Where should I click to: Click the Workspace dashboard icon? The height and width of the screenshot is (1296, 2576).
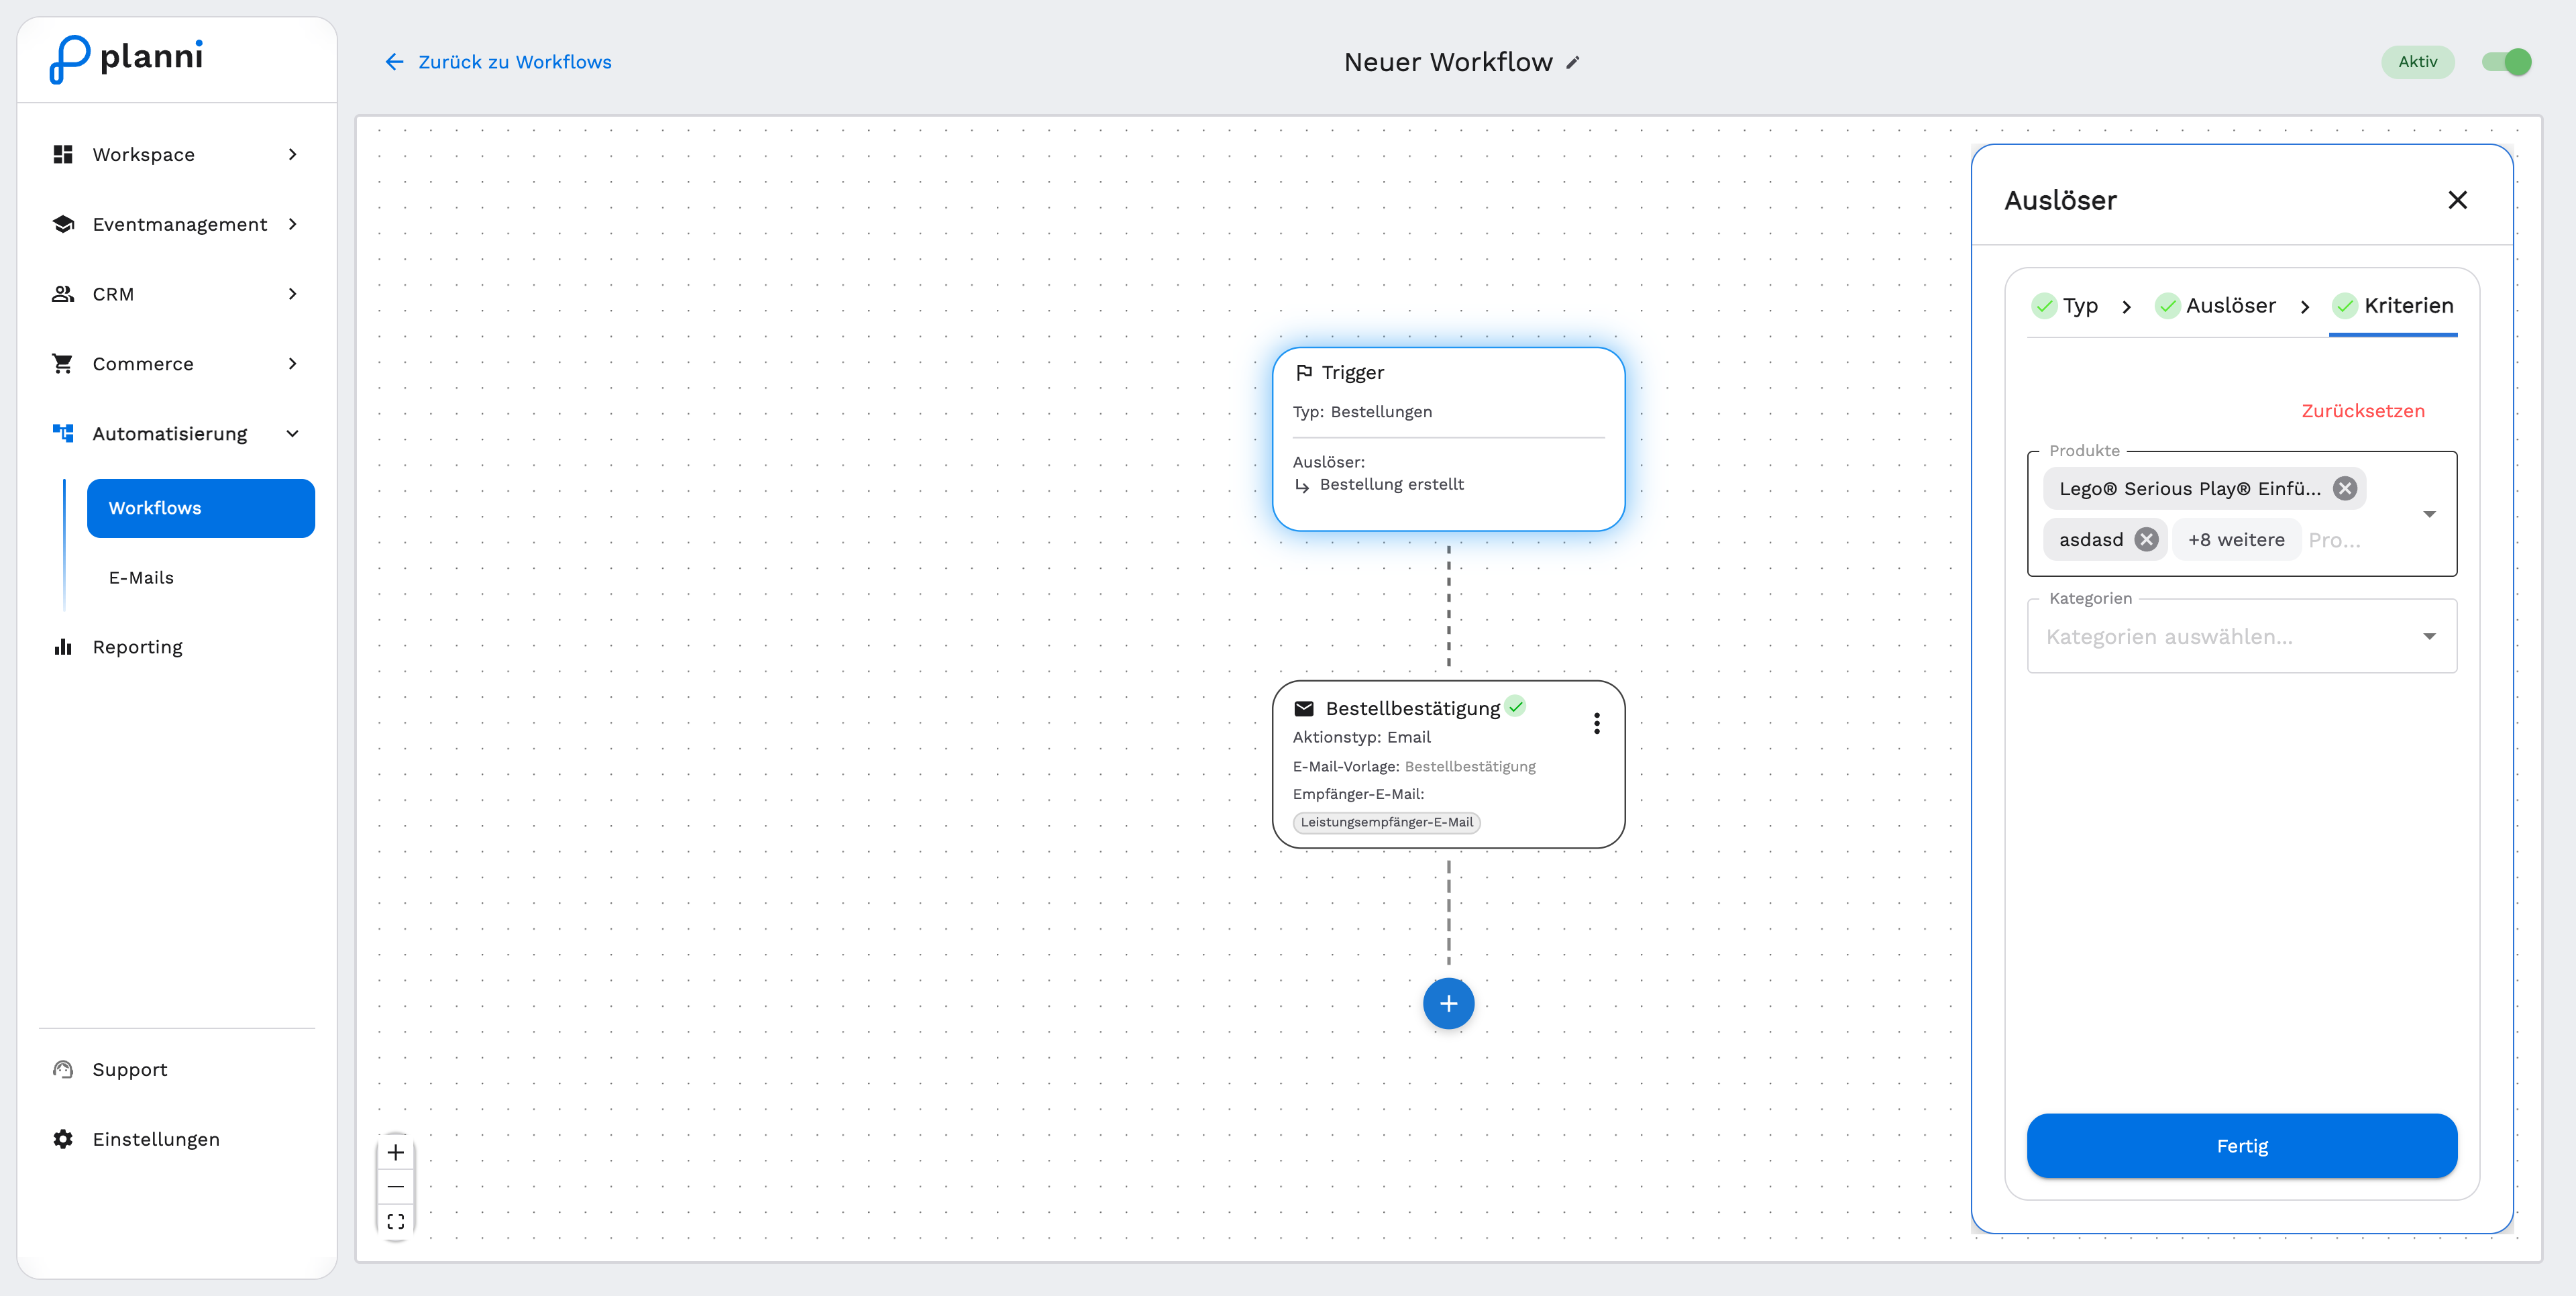point(63,154)
